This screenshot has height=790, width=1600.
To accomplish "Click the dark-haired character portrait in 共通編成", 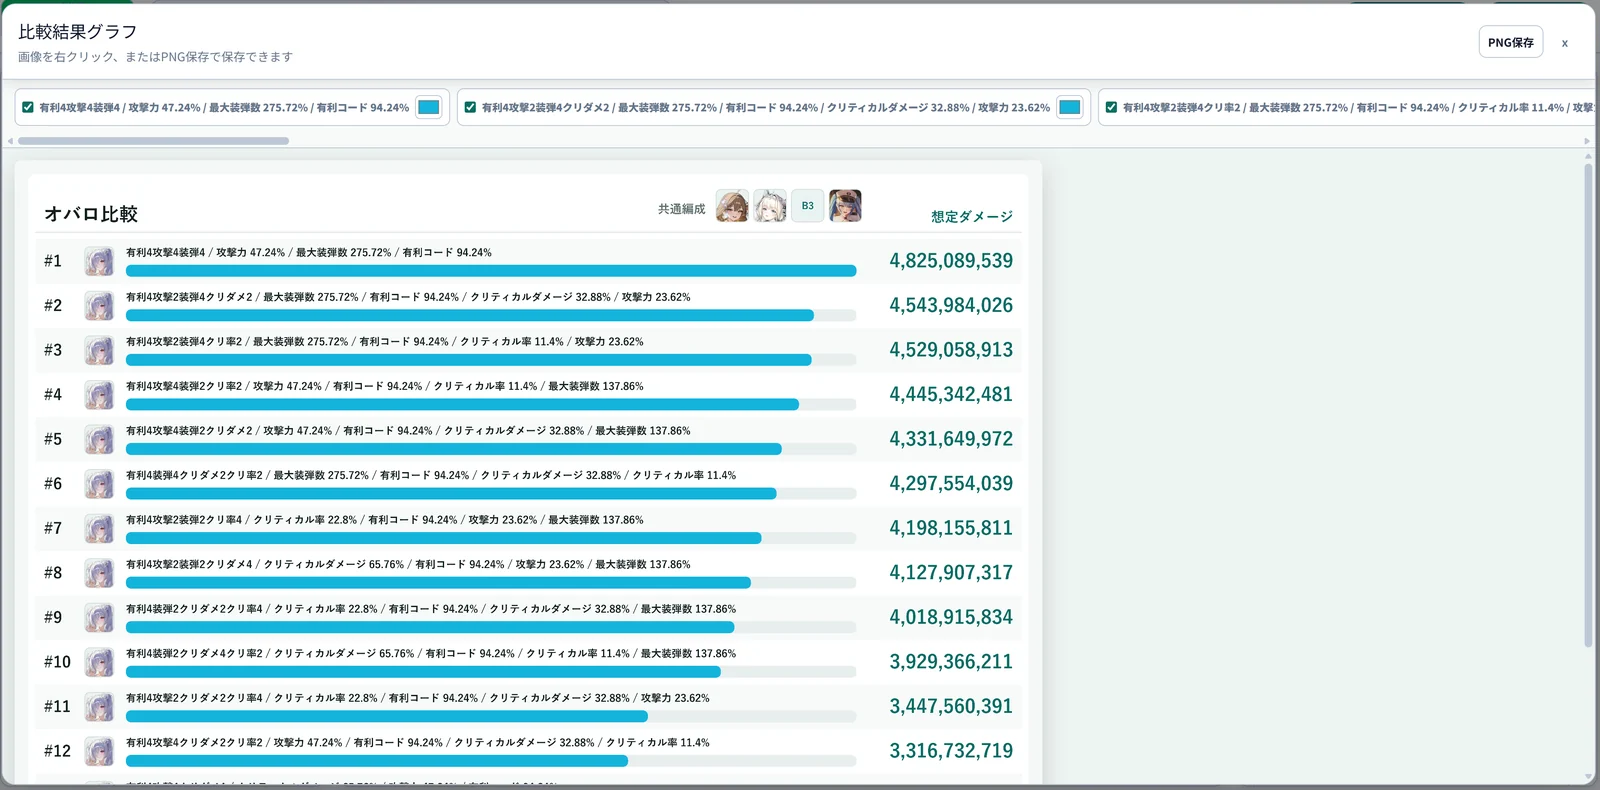I will click(845, 206).
